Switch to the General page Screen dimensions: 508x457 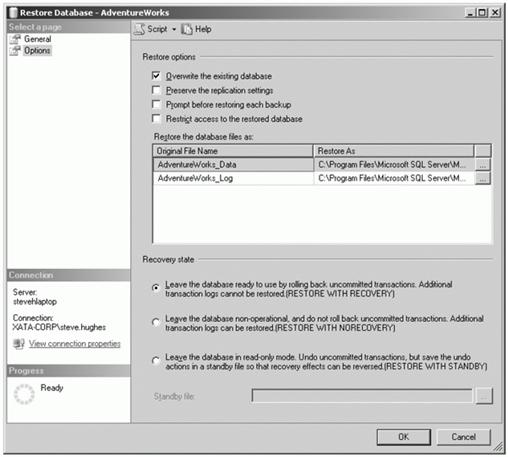pos(38,39)
